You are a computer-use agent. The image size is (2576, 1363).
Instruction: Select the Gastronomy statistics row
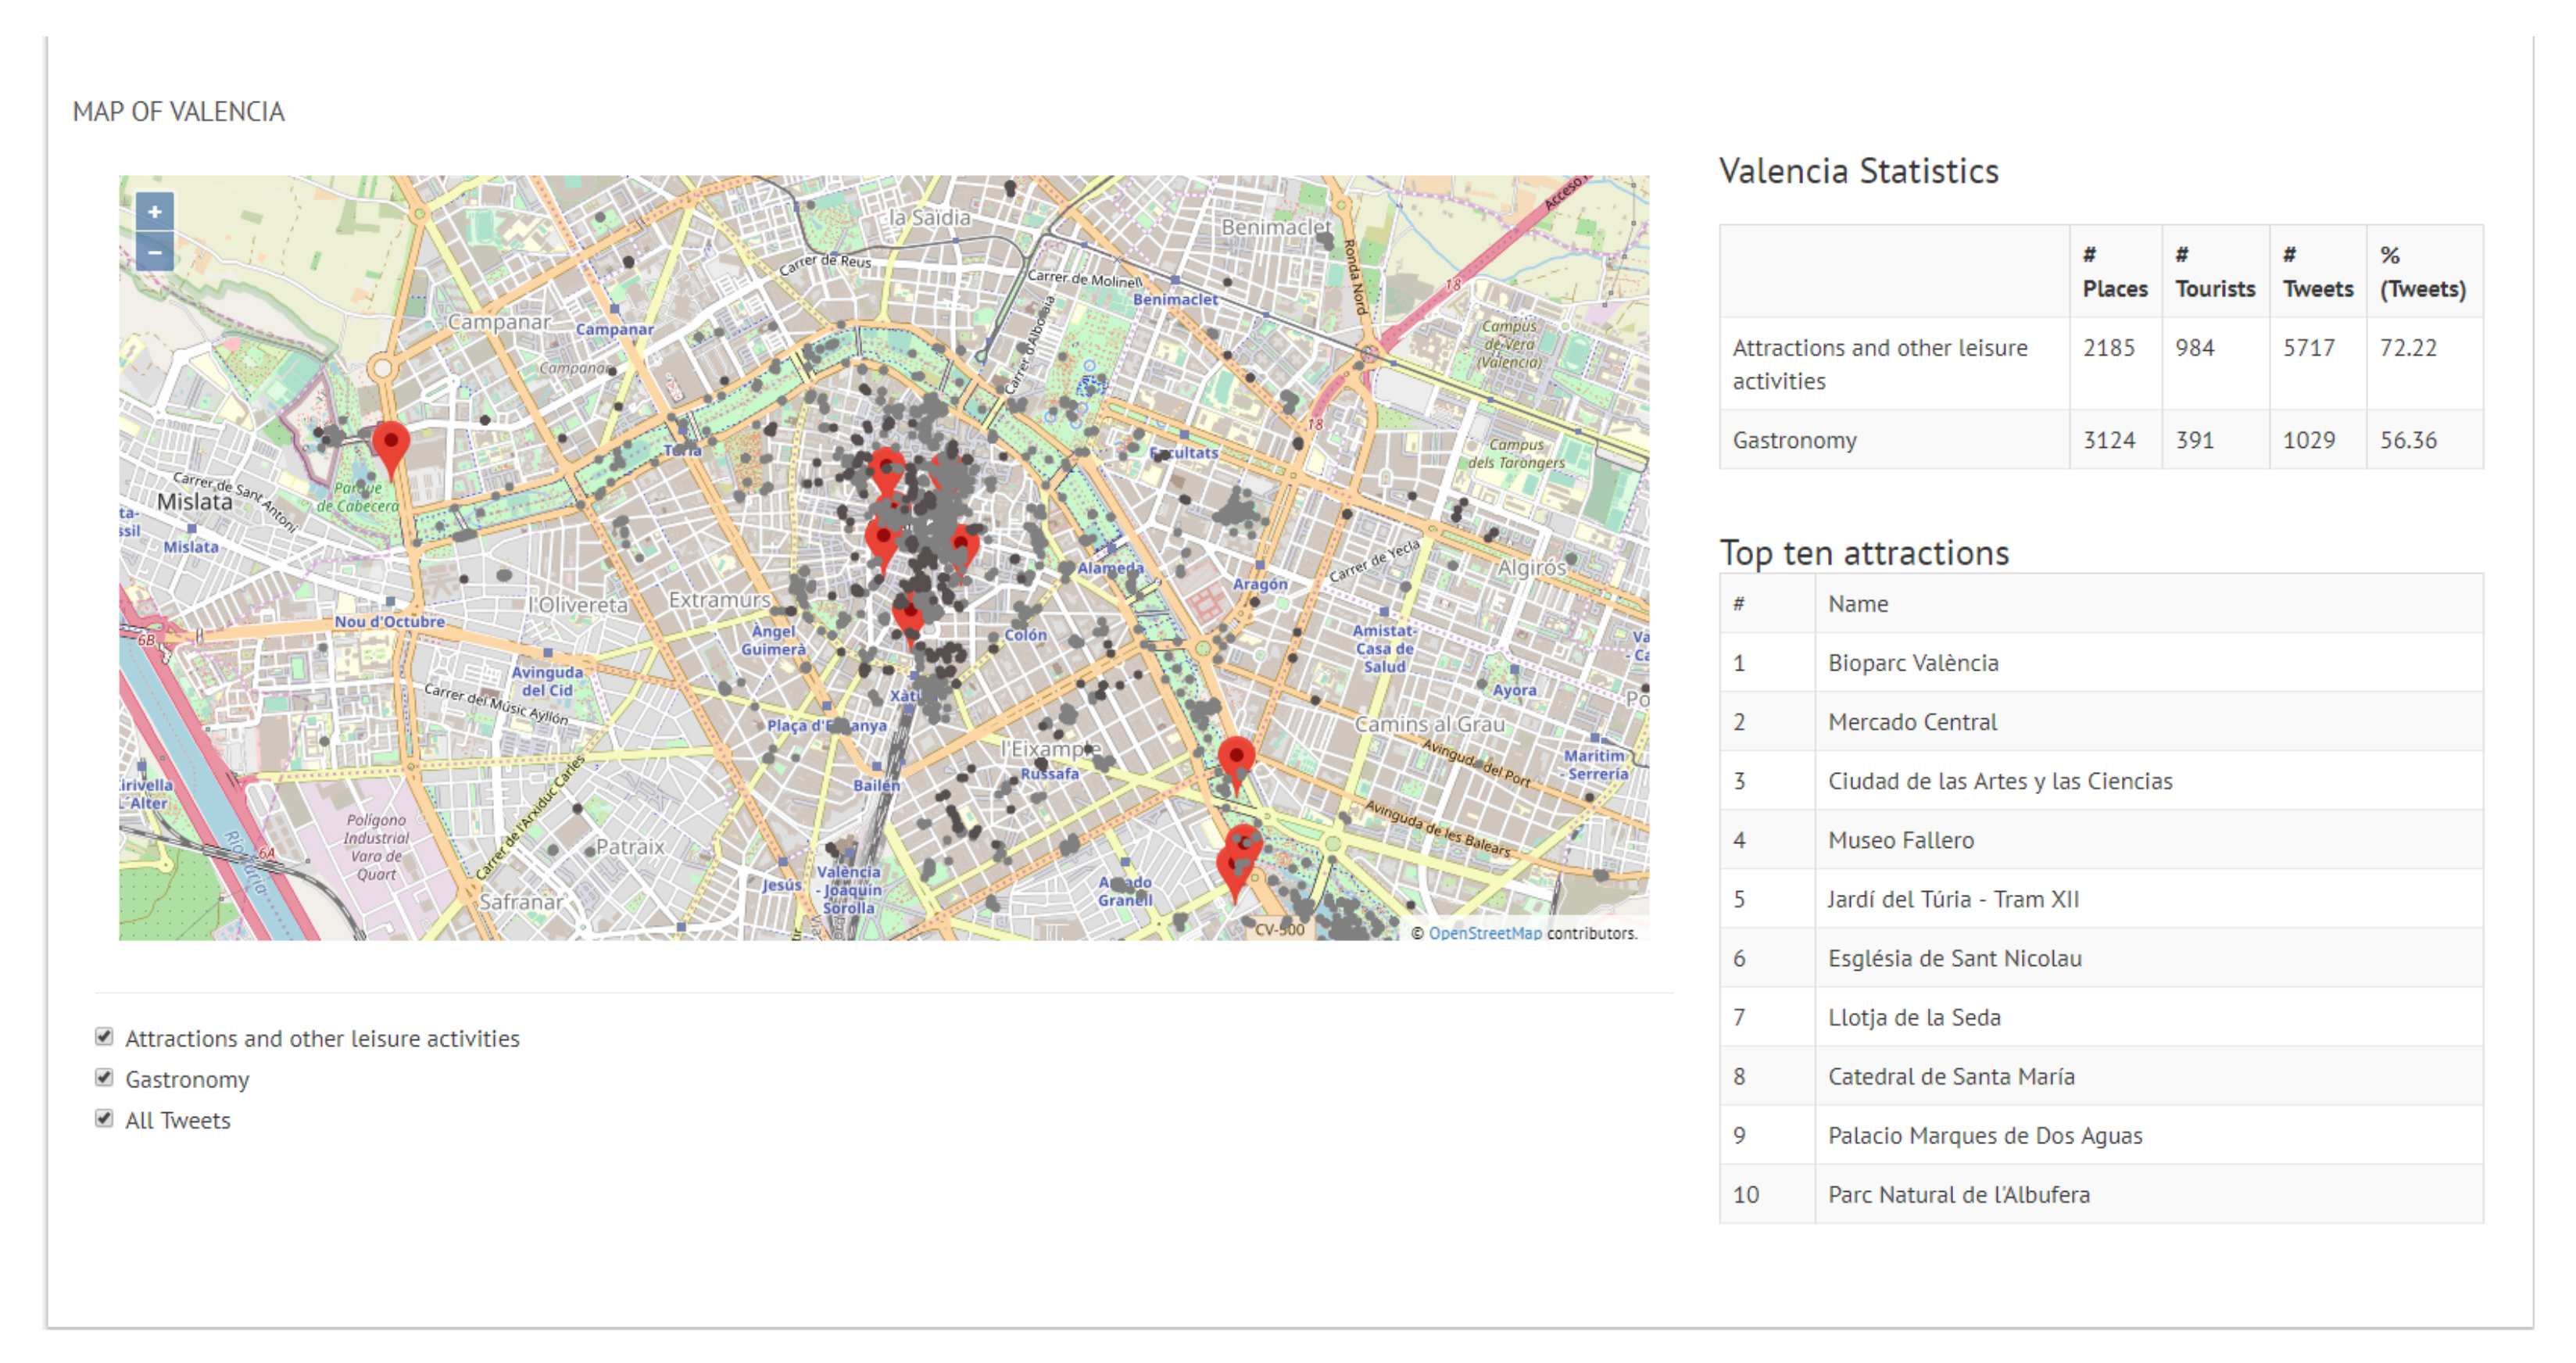coord(1794,440)
